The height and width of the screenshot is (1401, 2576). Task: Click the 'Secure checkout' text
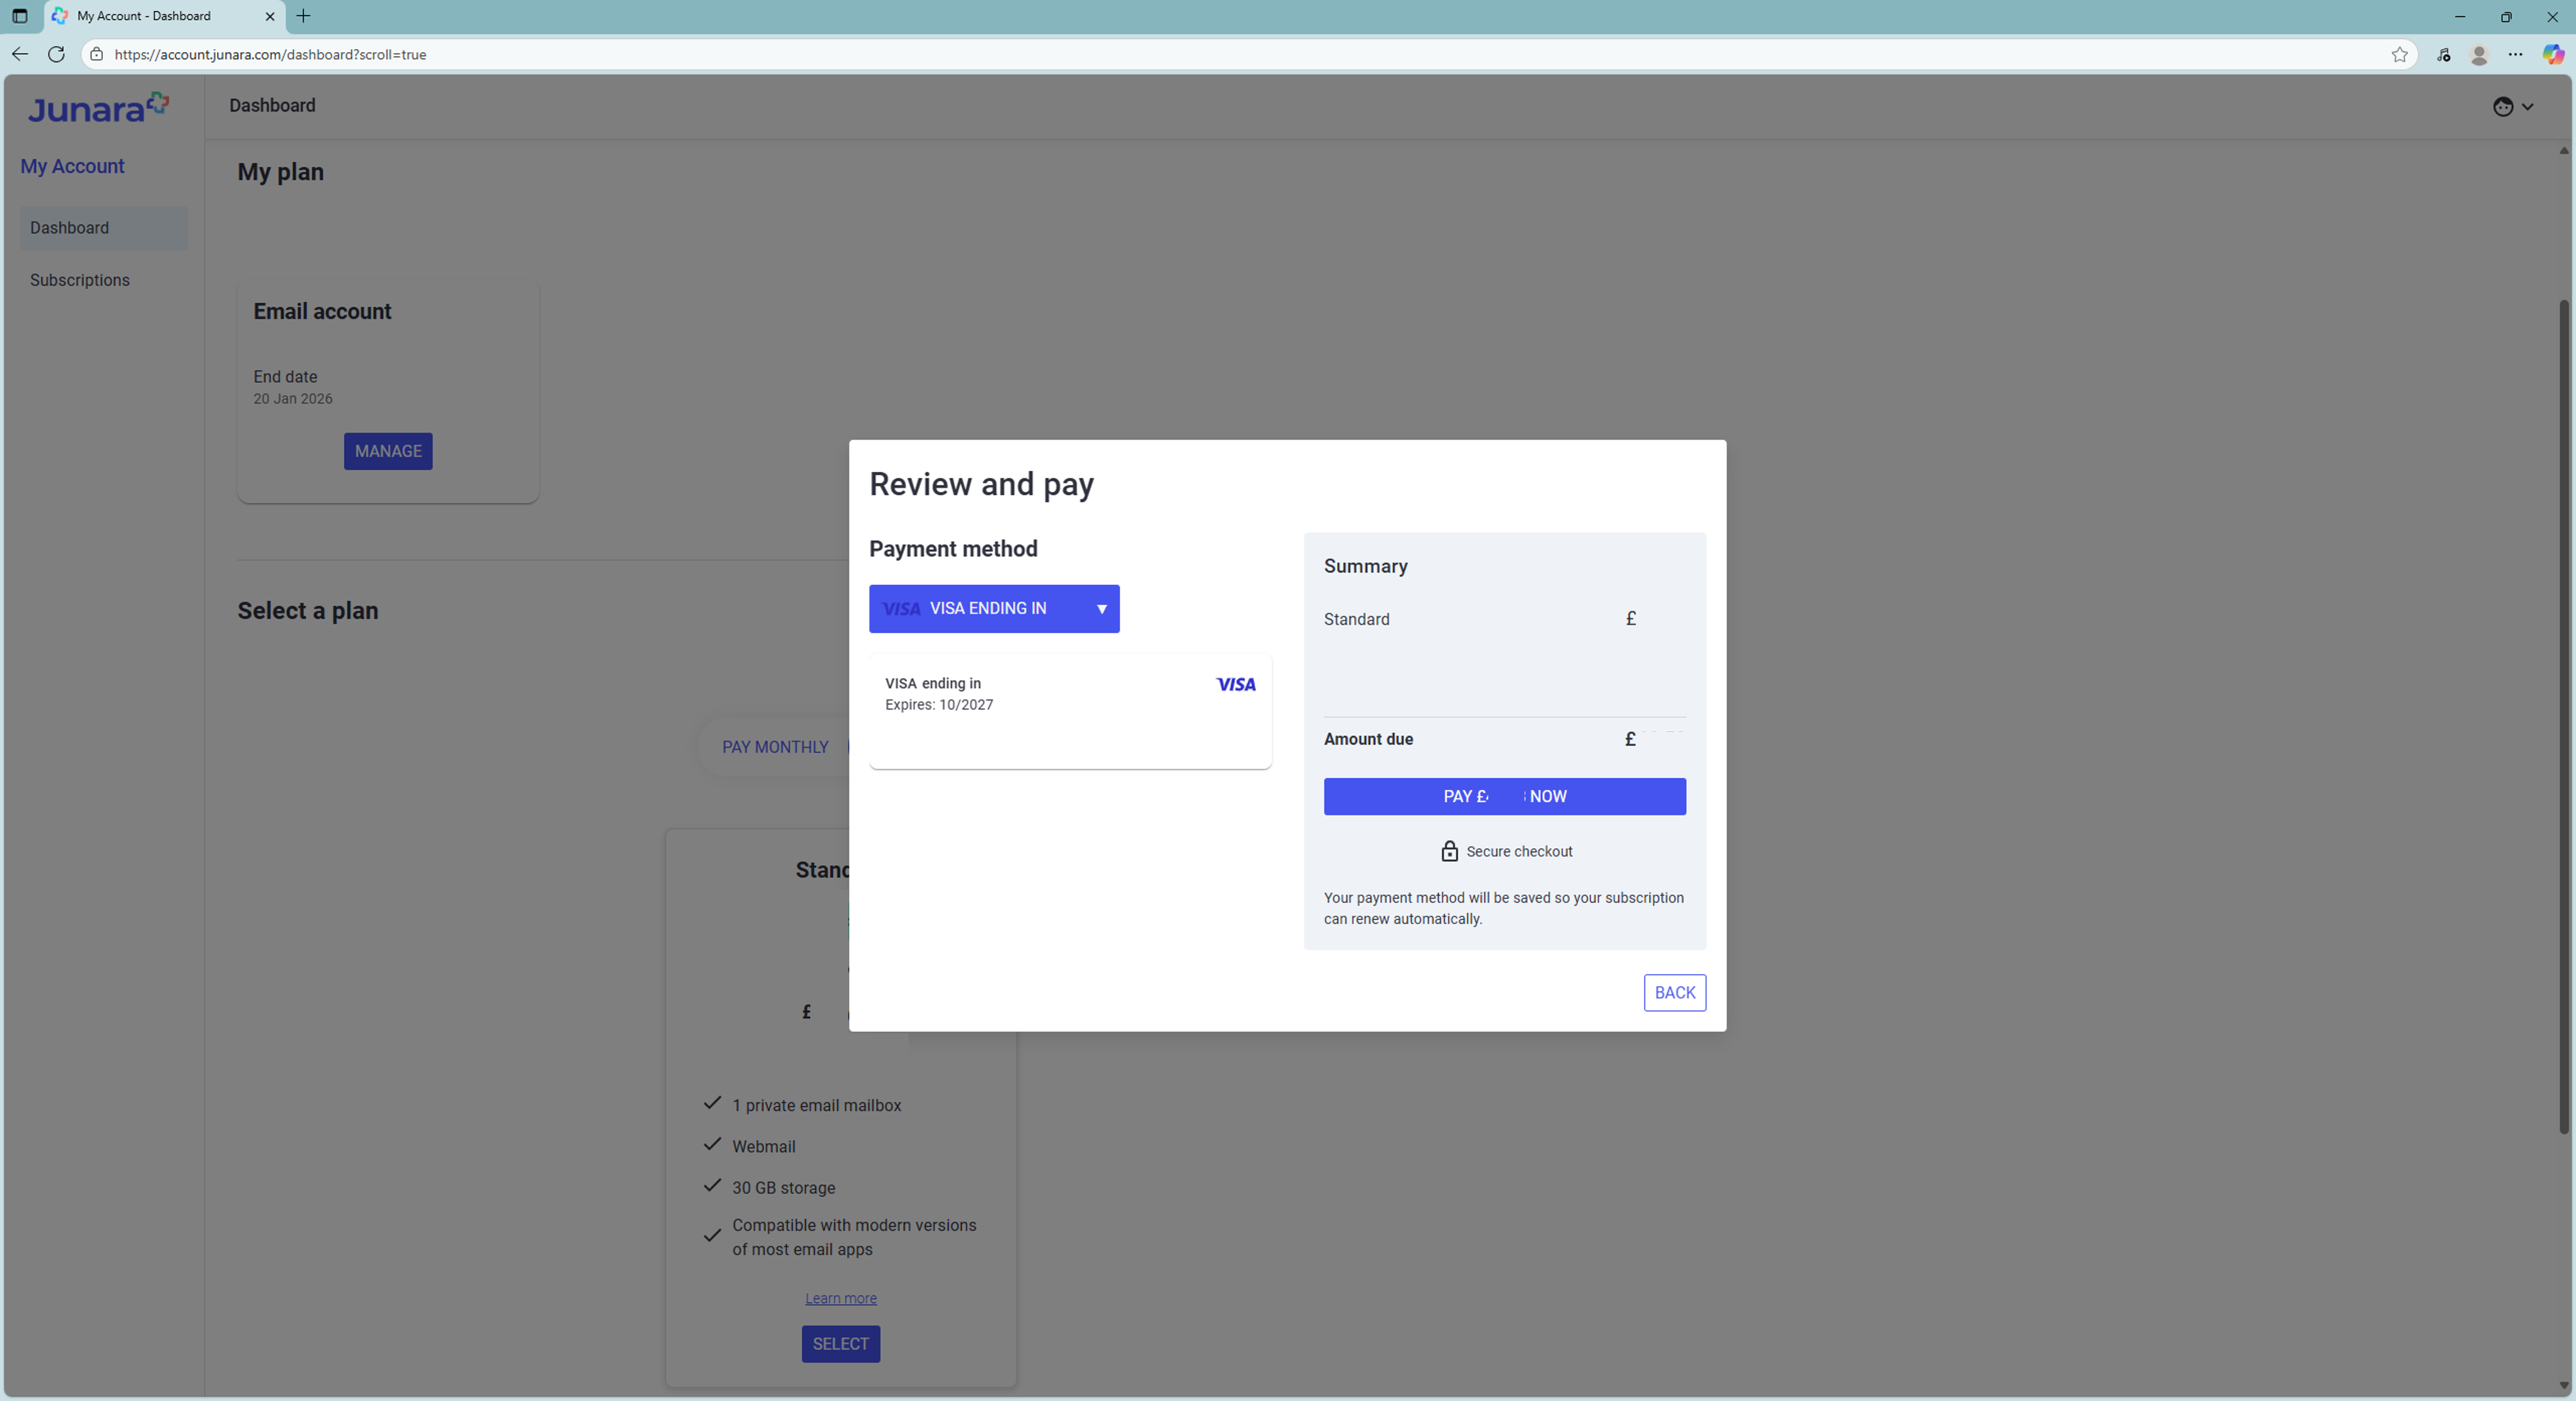coord(1519,851)
